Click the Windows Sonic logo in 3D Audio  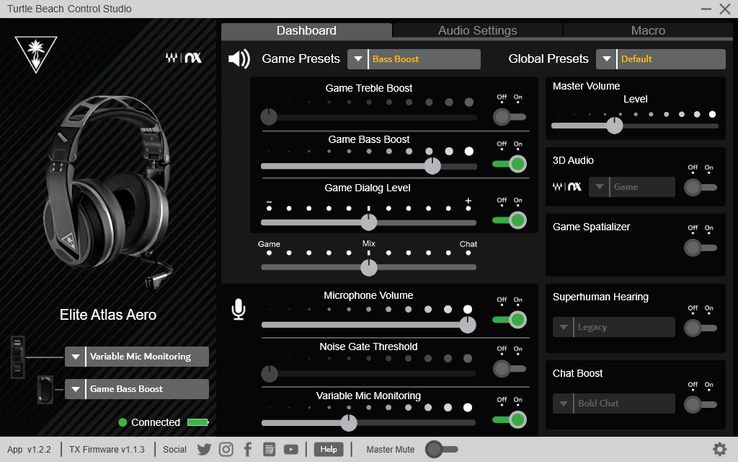(x=567, y=187)
